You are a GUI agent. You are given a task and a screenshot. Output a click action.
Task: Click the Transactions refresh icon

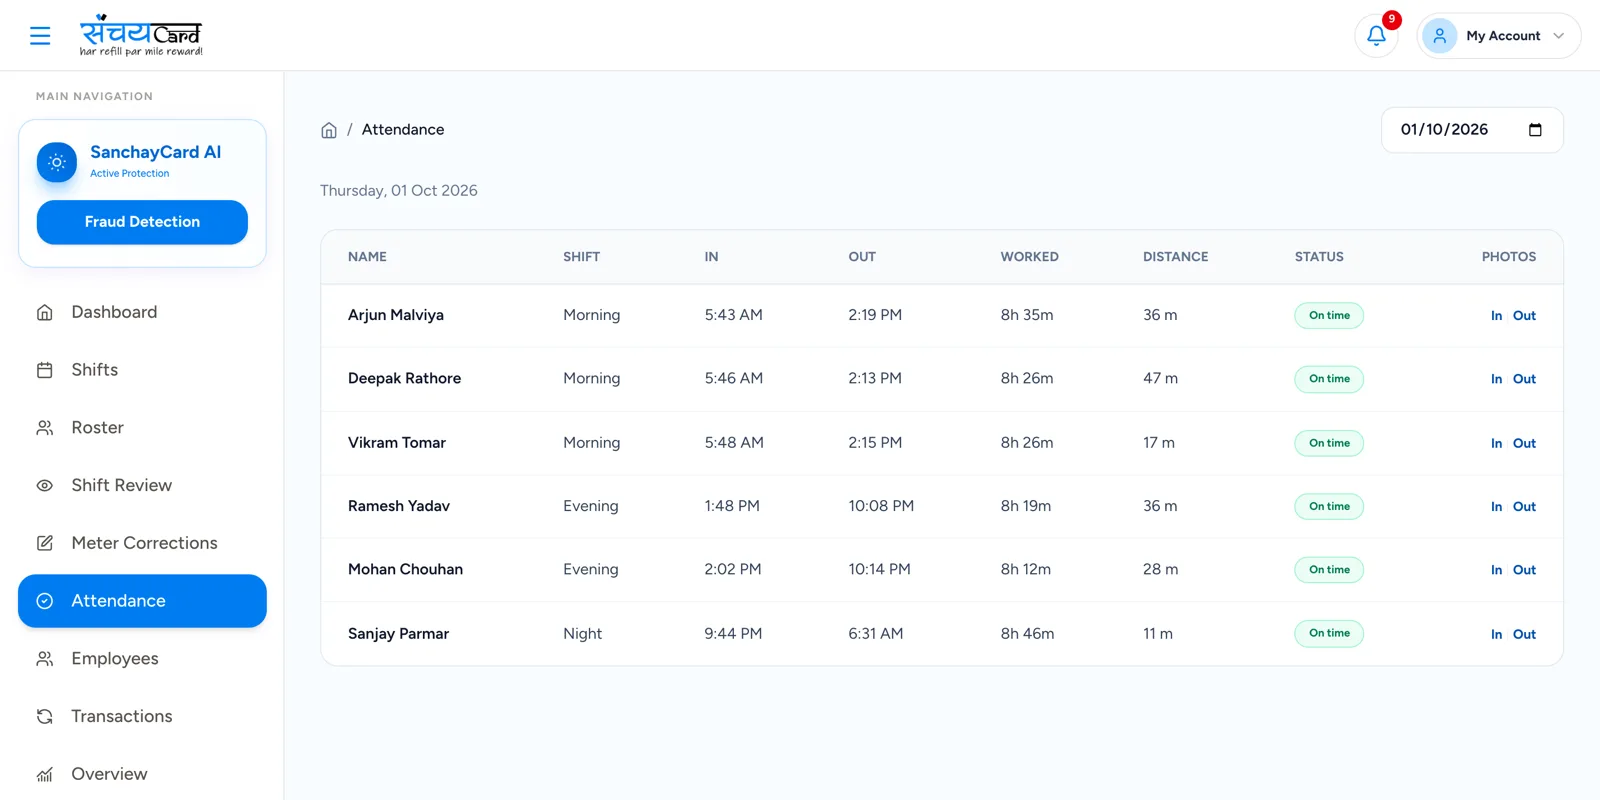pos(45,716)
